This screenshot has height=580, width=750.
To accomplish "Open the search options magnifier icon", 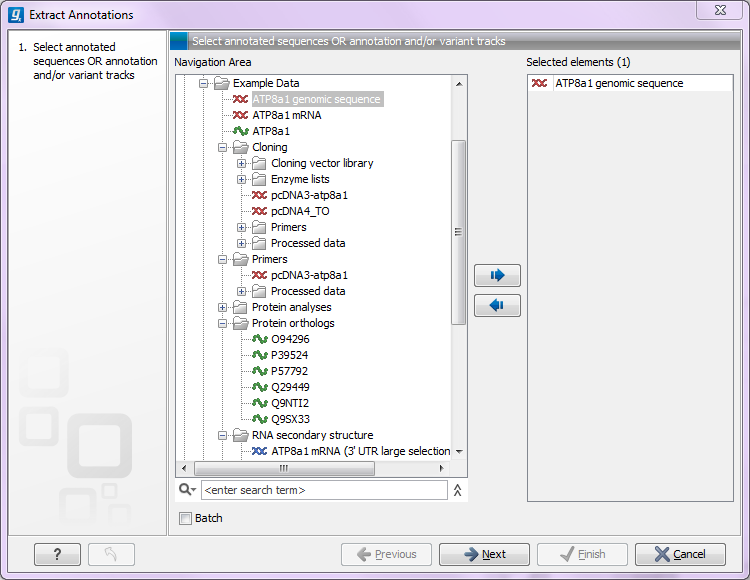I will (x=187, y=490).
